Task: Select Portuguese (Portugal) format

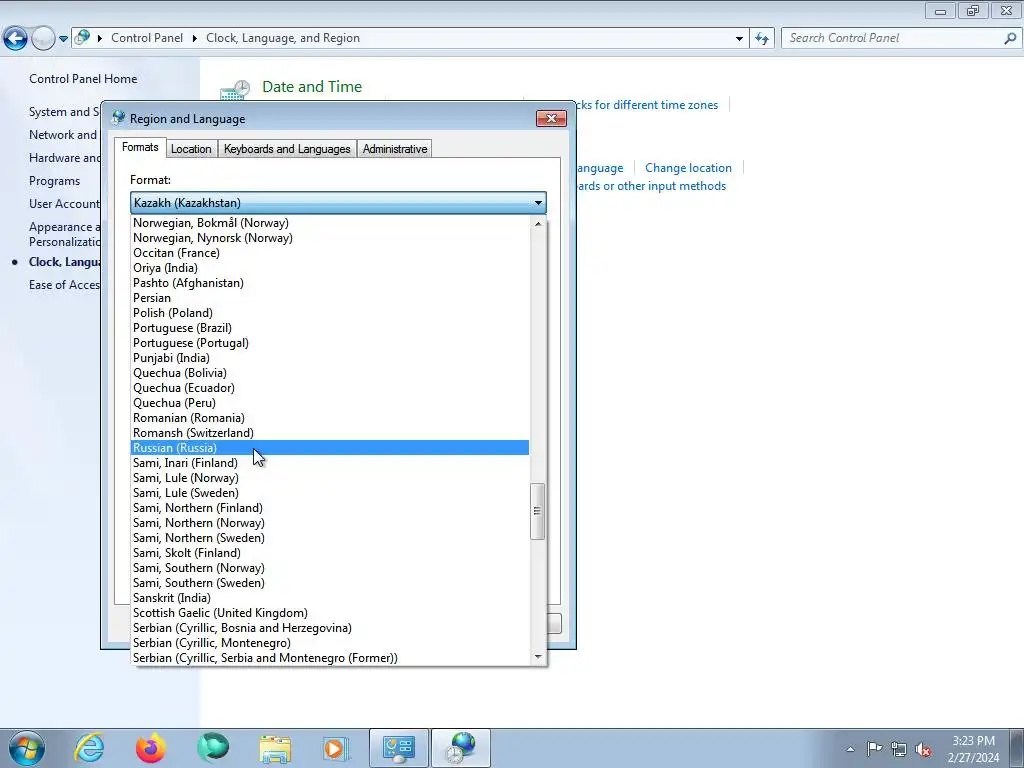Action: pyautogui.click(x=330, y=343)
